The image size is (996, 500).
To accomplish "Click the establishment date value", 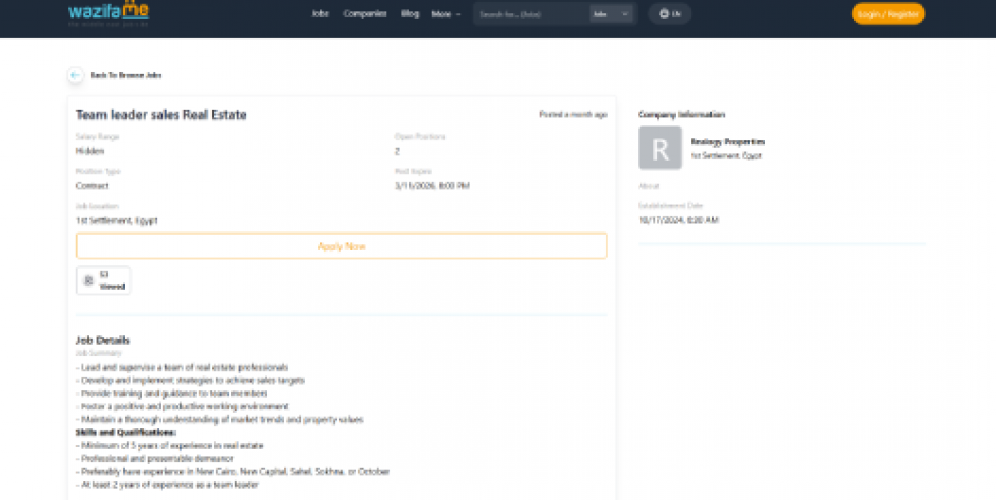I will tap(678, 220).
